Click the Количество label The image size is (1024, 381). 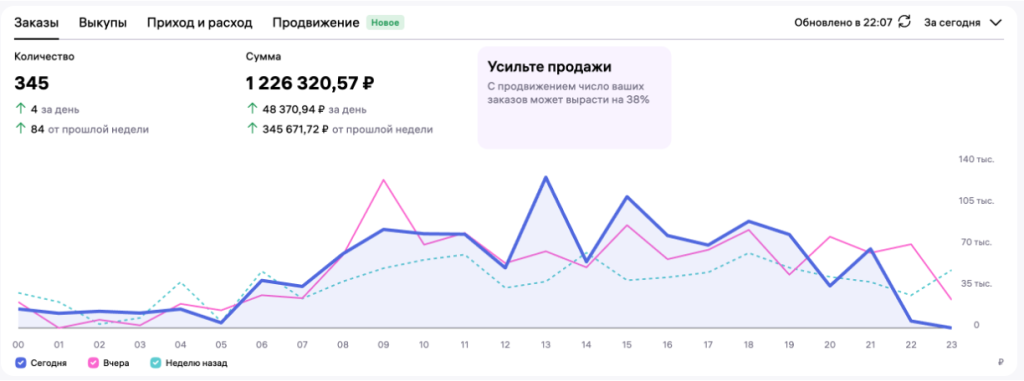coord(44,56)
